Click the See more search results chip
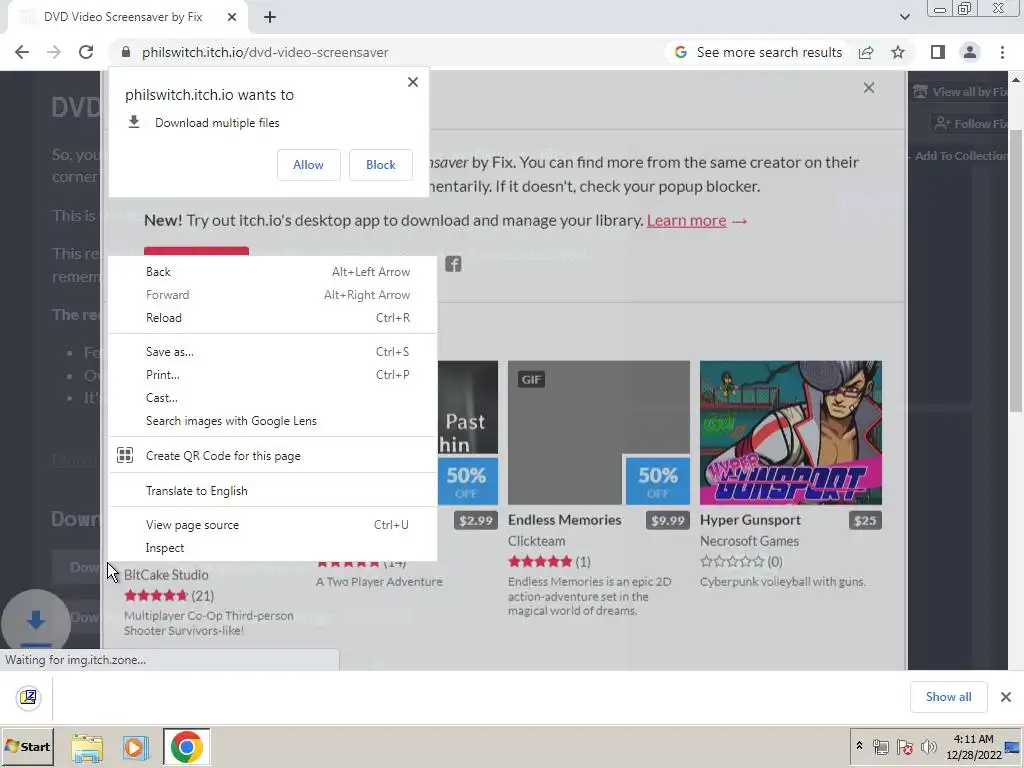Image resolution: width=1024 pixels, height=768 pixels. pos(758,52)
